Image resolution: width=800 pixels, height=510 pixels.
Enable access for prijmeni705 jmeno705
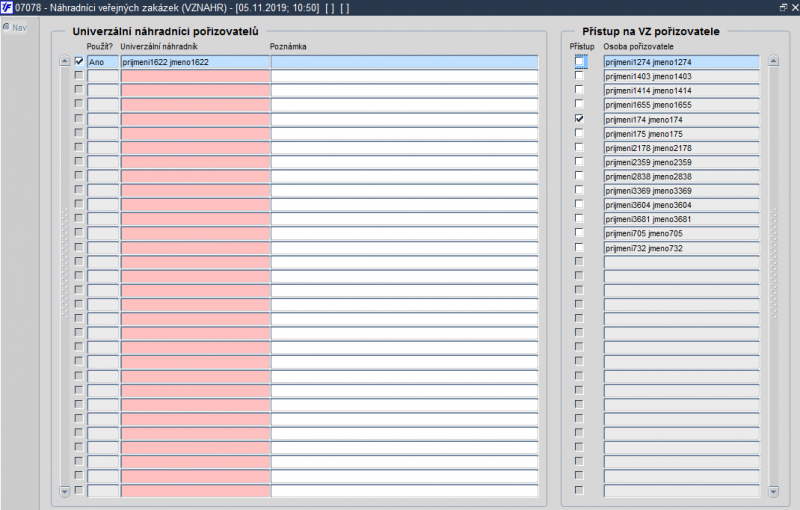pos(579,233)
